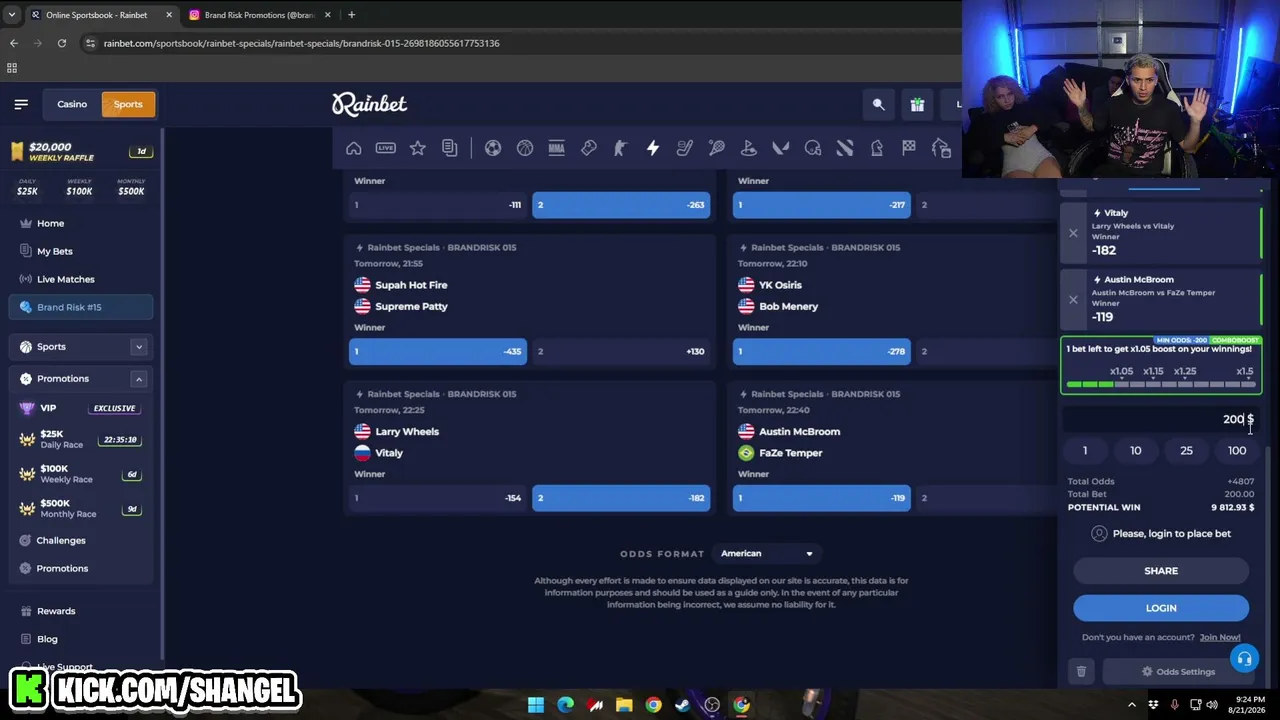This screenshot has width=1280, height=720.
Task: Open the sportsbook home icon
Action: [x=354, y=148]
